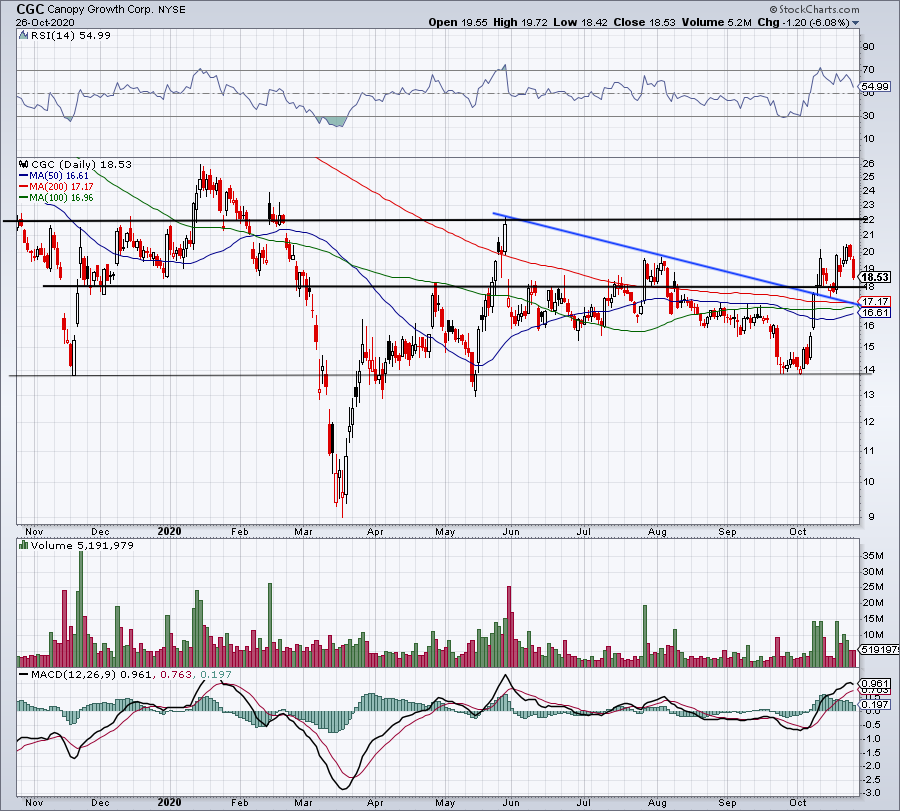Click the red 0.763 MACD signal value
The width and height of the screenshot is (900, 811).
coord(176,674)
